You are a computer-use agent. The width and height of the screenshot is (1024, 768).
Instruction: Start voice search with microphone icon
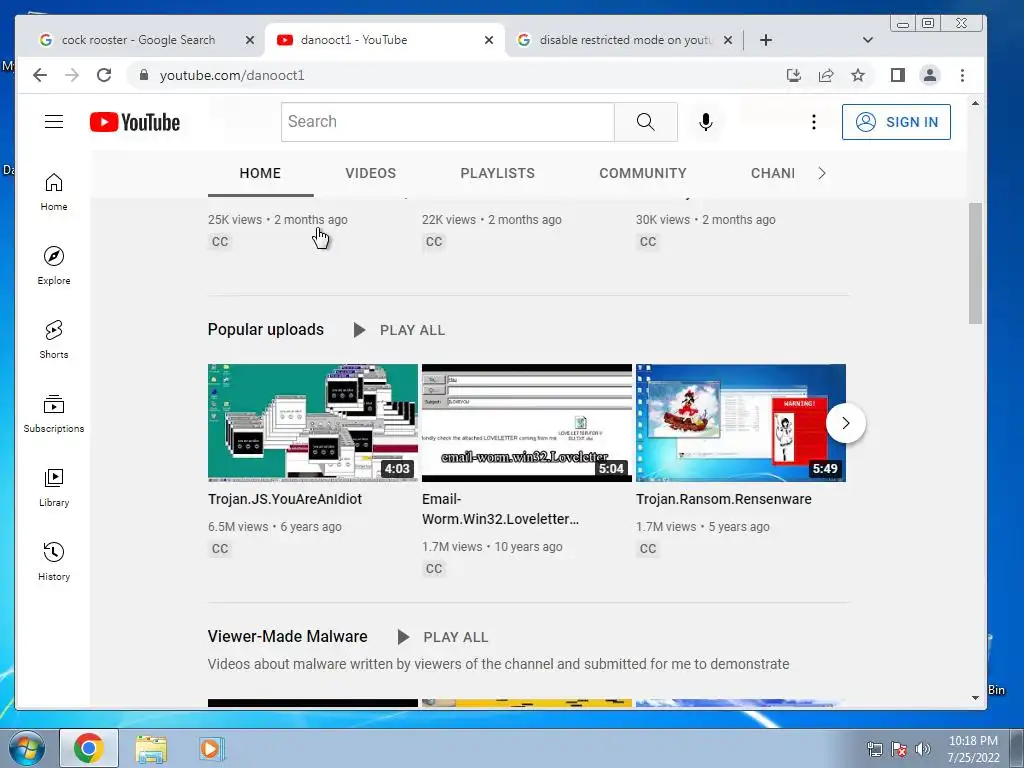(705, 121)
